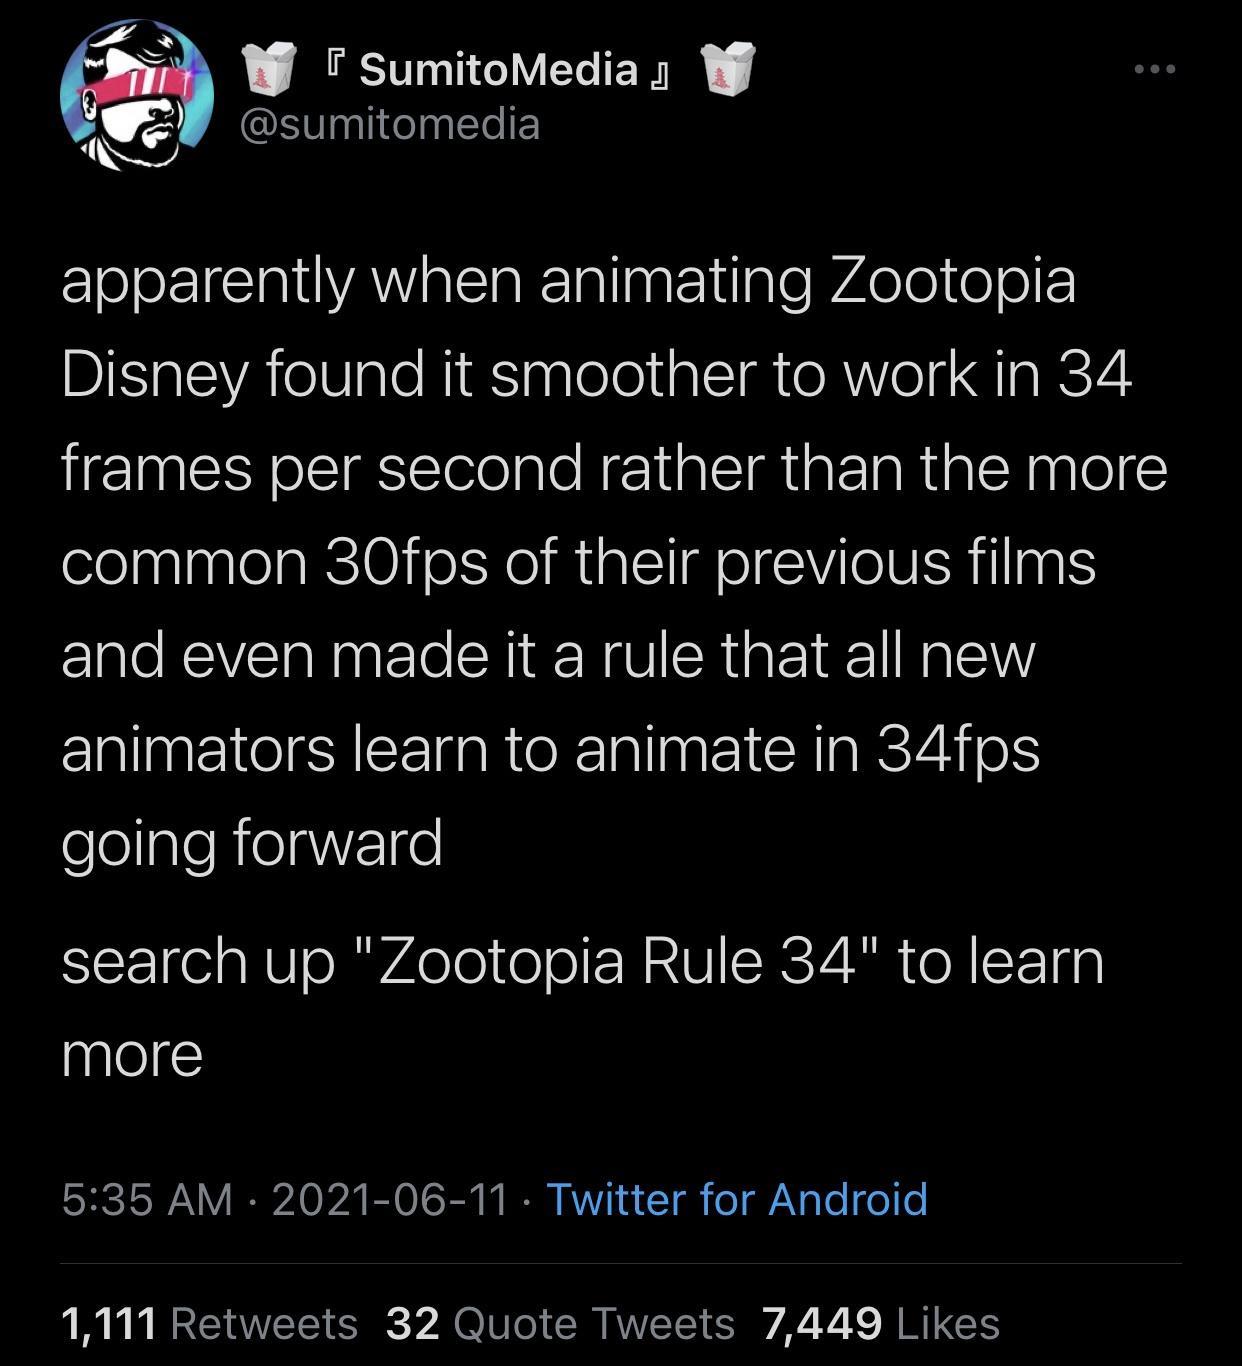Open the three-dot more options menu
The image size is (1242, 1366).
pos(1155,69)
